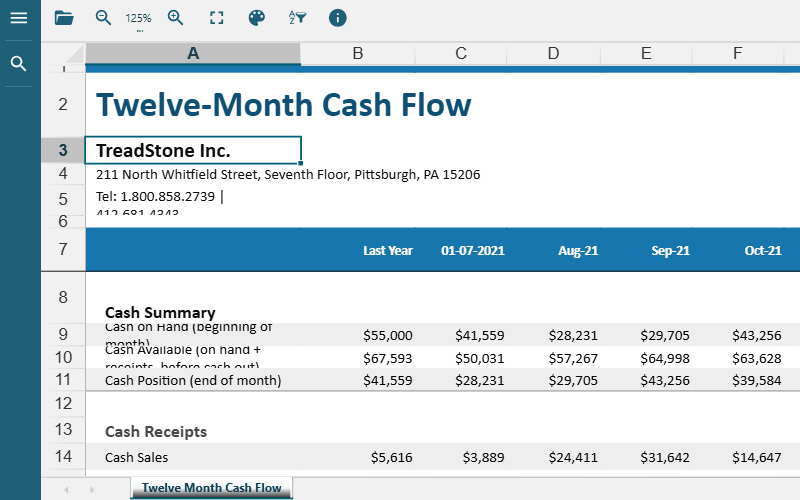The width and height of the screenshot is (800, 500).
Task: Open the theme color palette
Action: 257,18
